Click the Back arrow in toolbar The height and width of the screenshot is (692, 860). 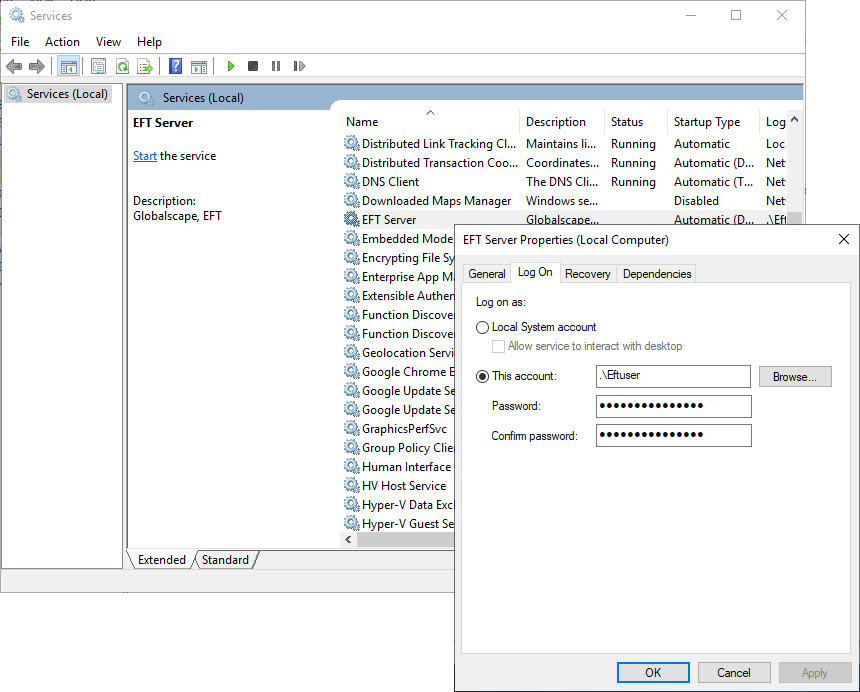tap(14, 67)
